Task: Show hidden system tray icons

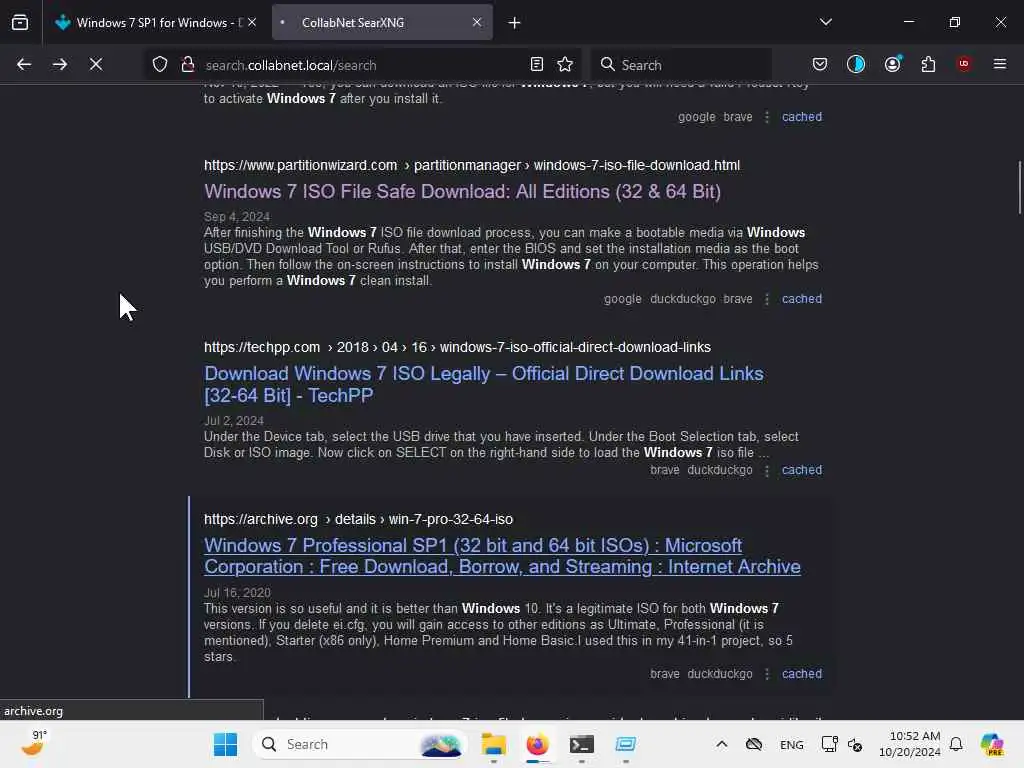Action: coord(722,744)
